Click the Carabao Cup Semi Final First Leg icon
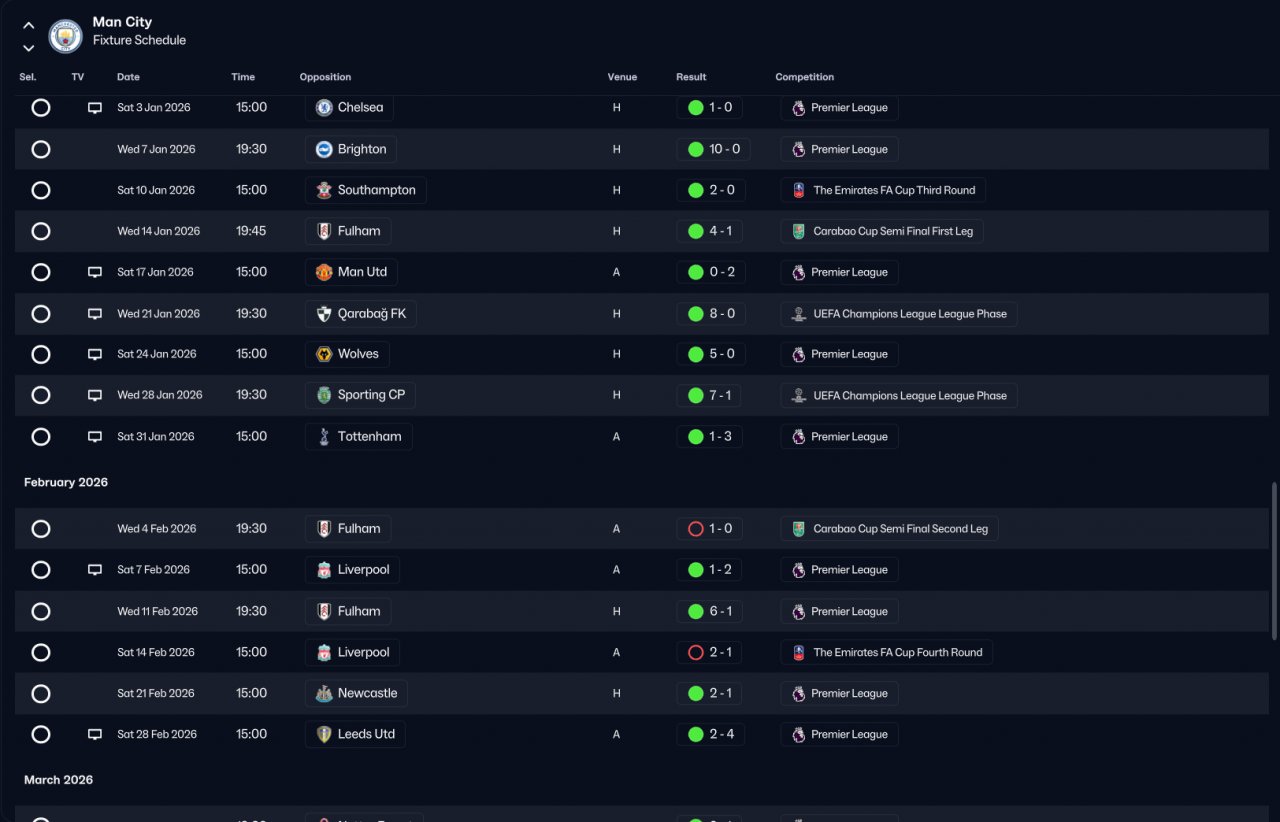Image resolution: width=1280 pixels, height=822 pixels. point(798,231)
